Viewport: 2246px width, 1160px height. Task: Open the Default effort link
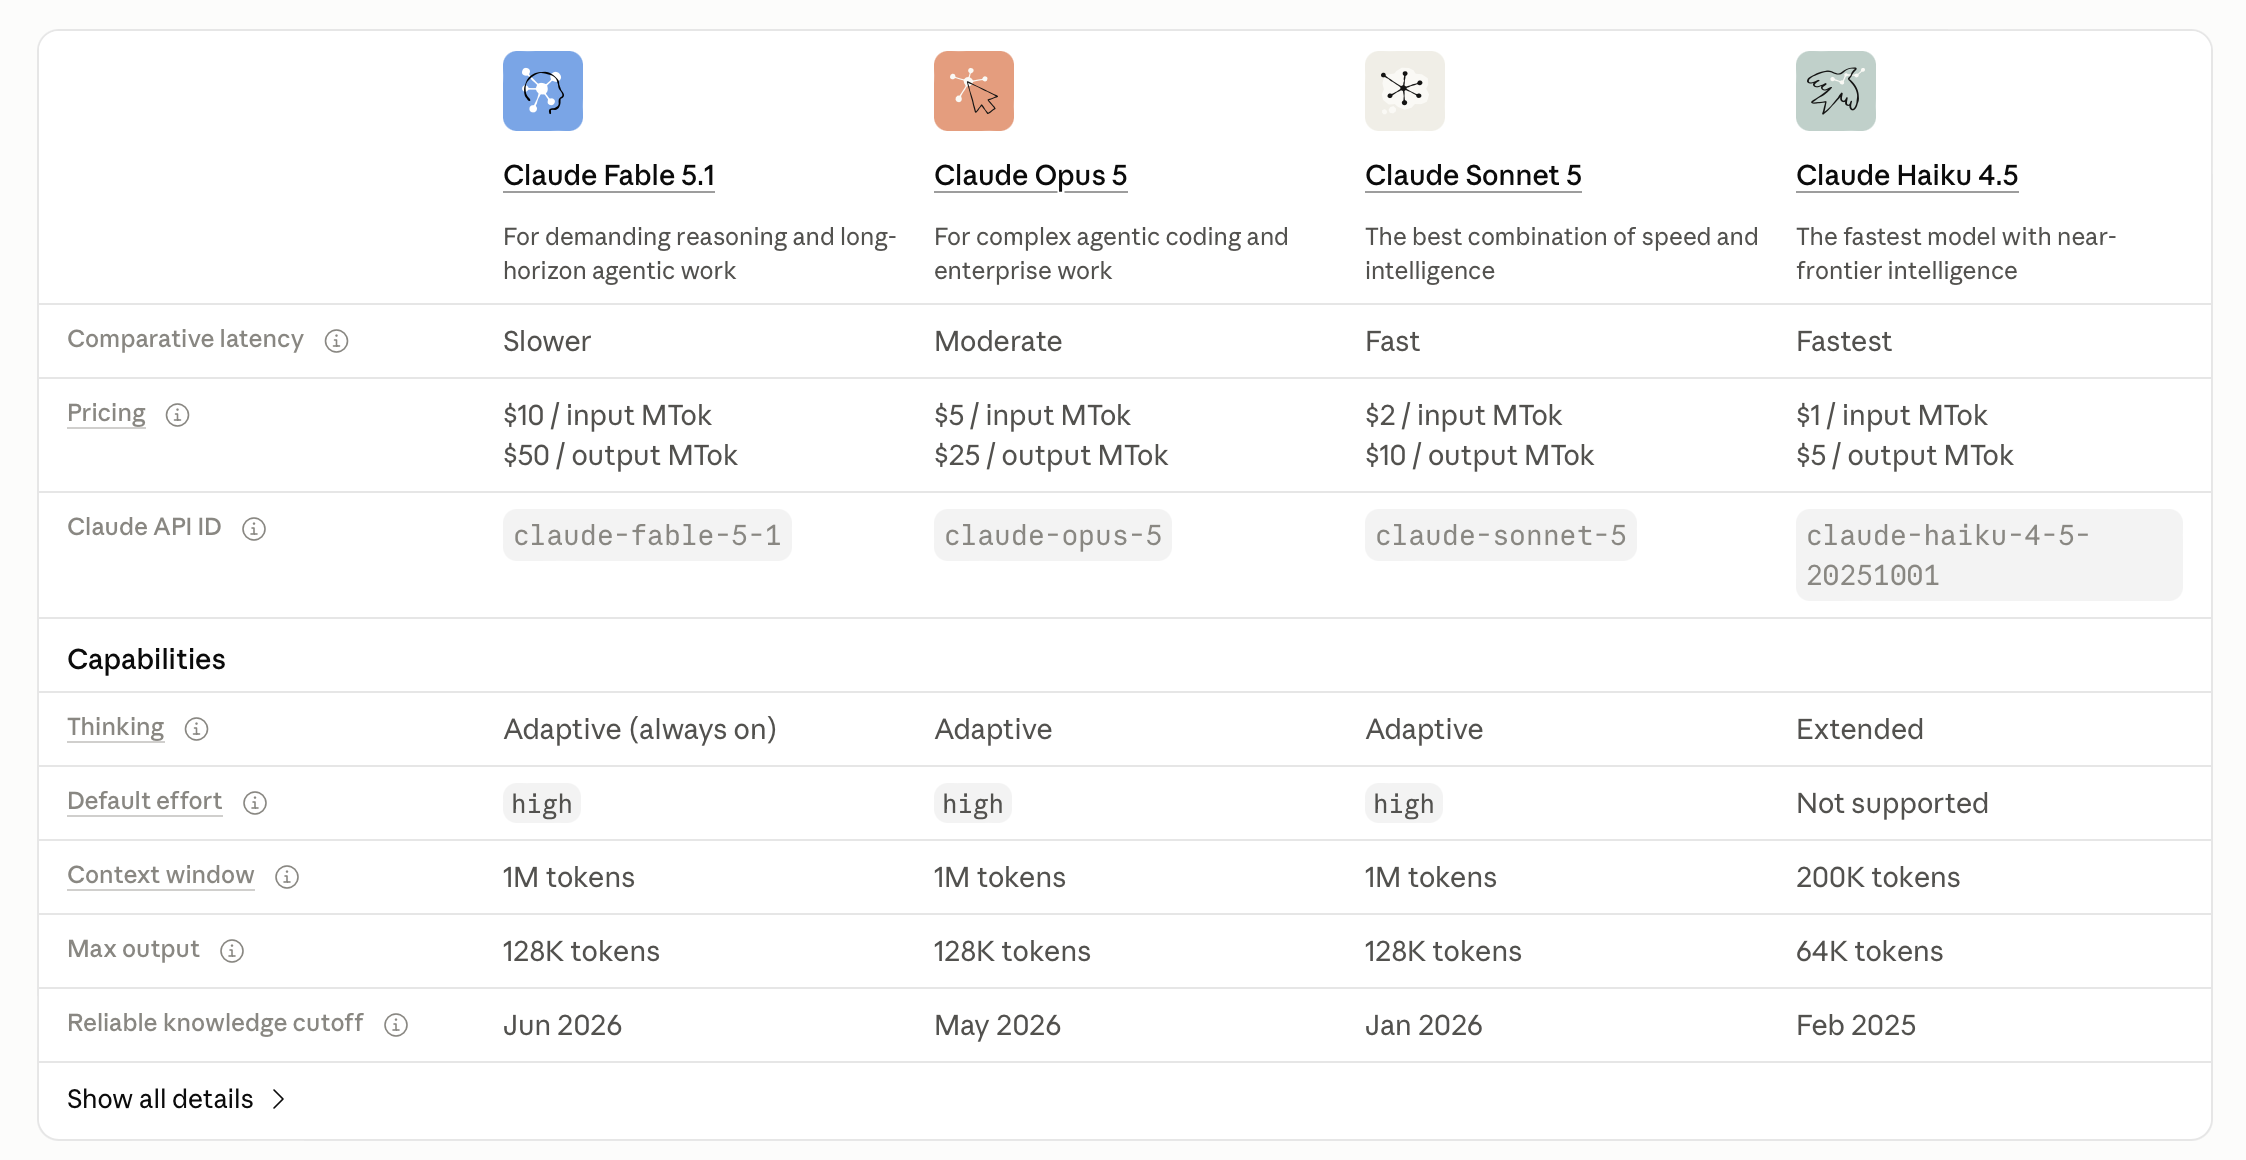click(x=144, y=801)
